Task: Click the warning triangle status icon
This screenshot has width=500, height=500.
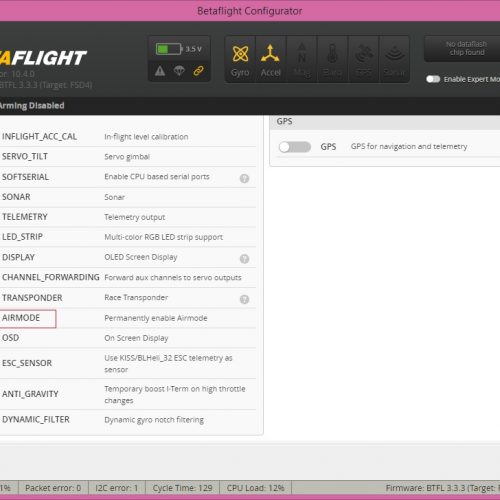Action: click(x=160, y=71)
